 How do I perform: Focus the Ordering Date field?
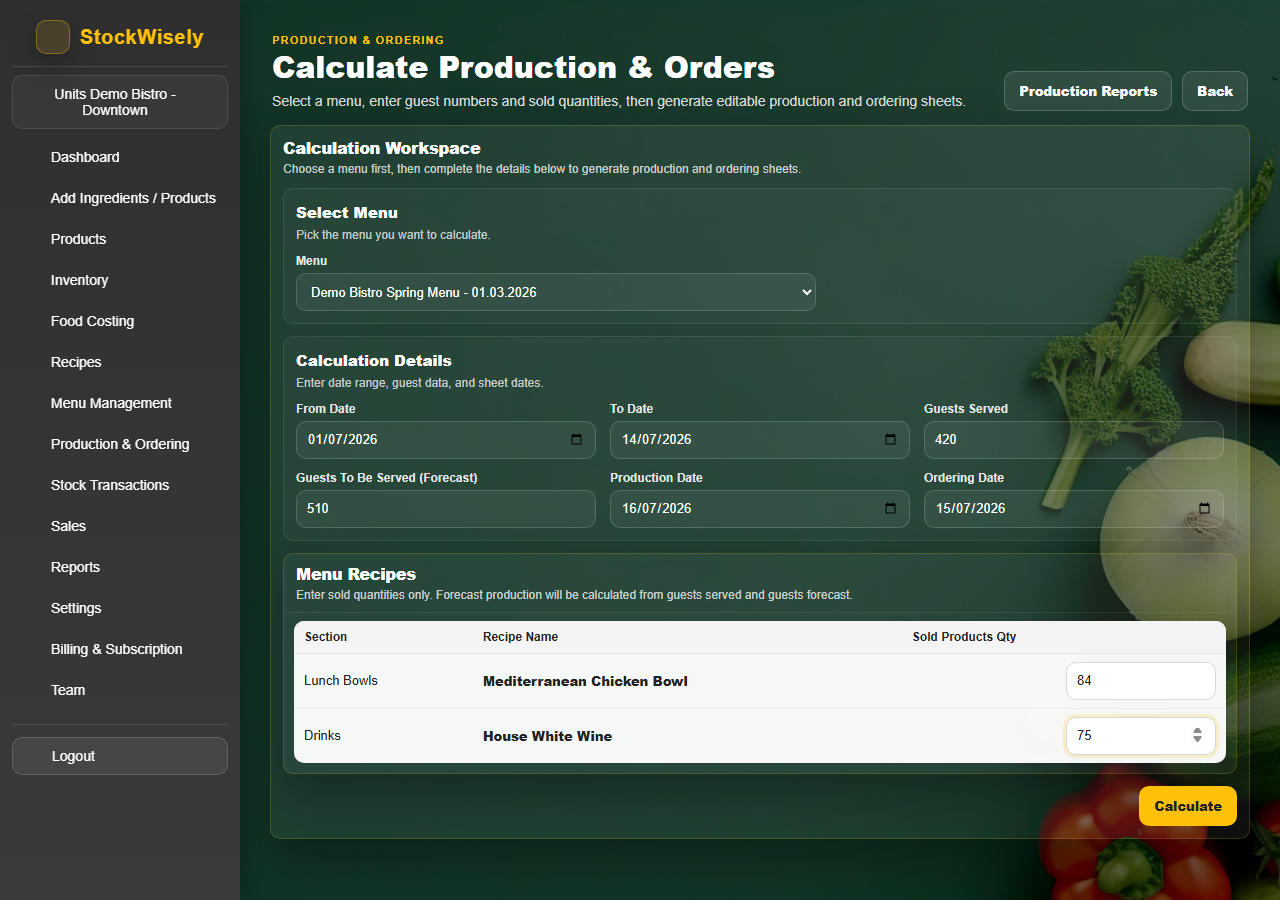pos(1074,509)
